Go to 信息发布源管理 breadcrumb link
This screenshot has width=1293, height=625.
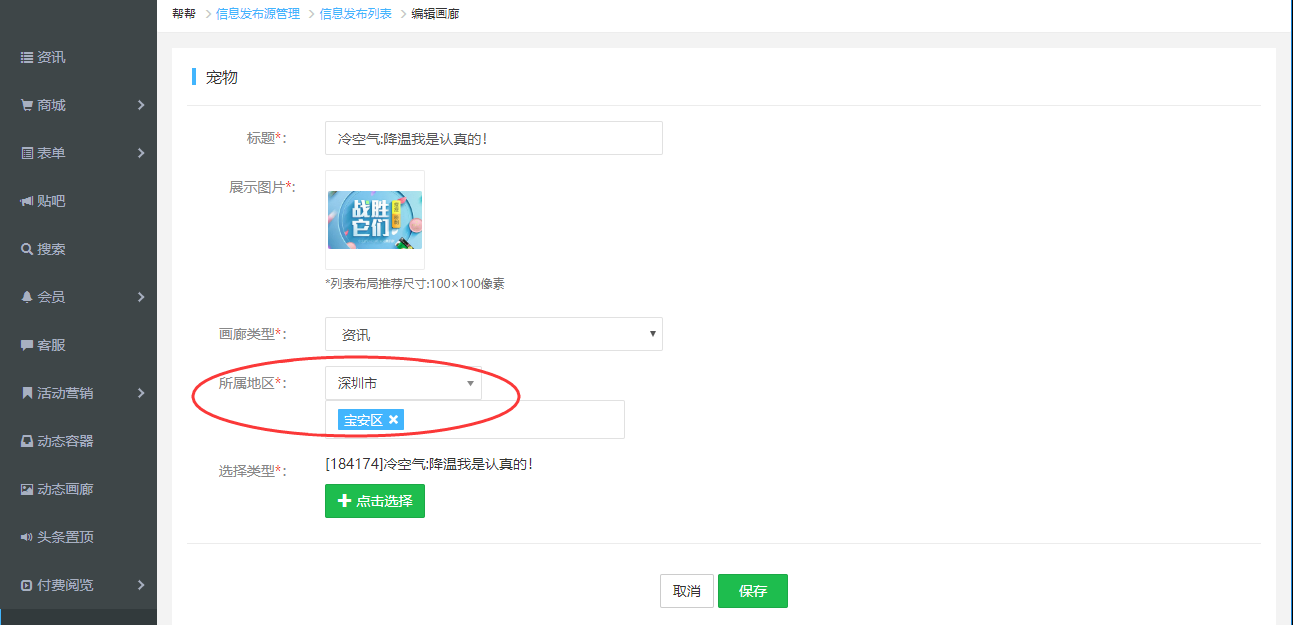point(258,14)
